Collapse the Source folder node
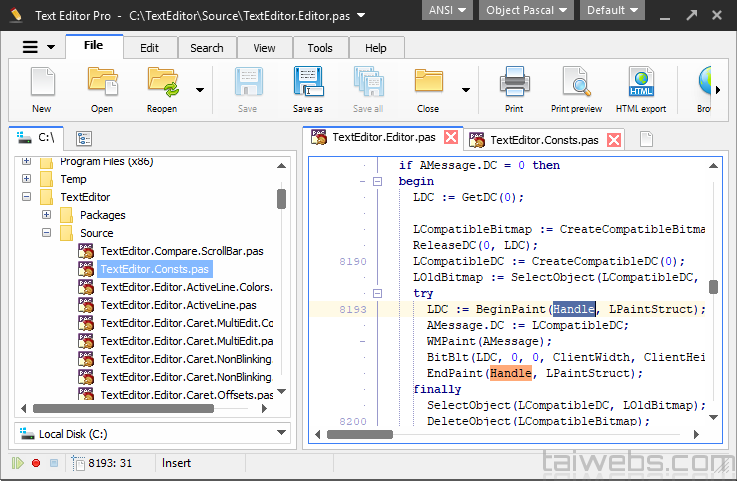The width and height of the screenshot is (737, 481). [x=46, y=233]
